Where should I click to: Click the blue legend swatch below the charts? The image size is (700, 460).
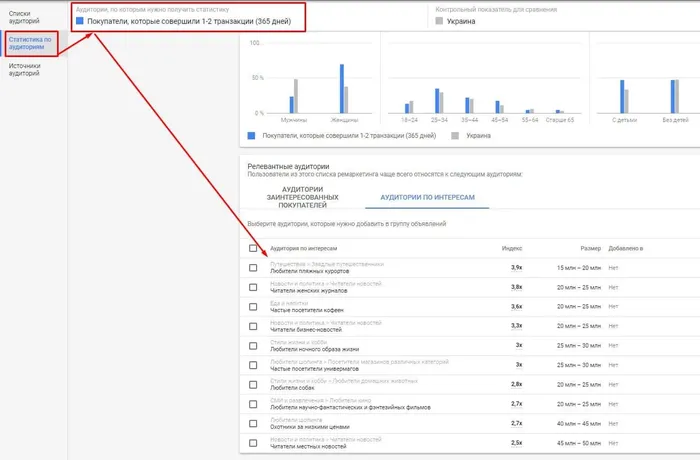pyautogui.click(x=251, y=135)
